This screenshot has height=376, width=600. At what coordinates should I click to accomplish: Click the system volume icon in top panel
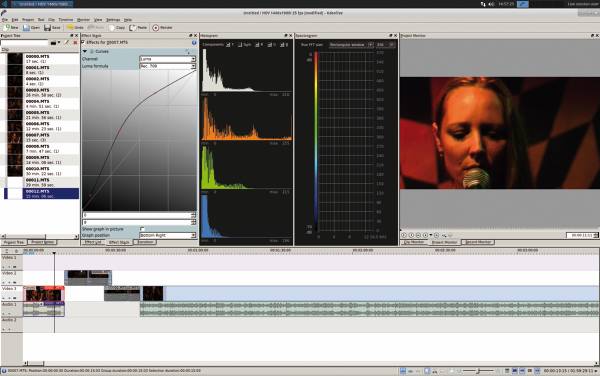(492, 4)
